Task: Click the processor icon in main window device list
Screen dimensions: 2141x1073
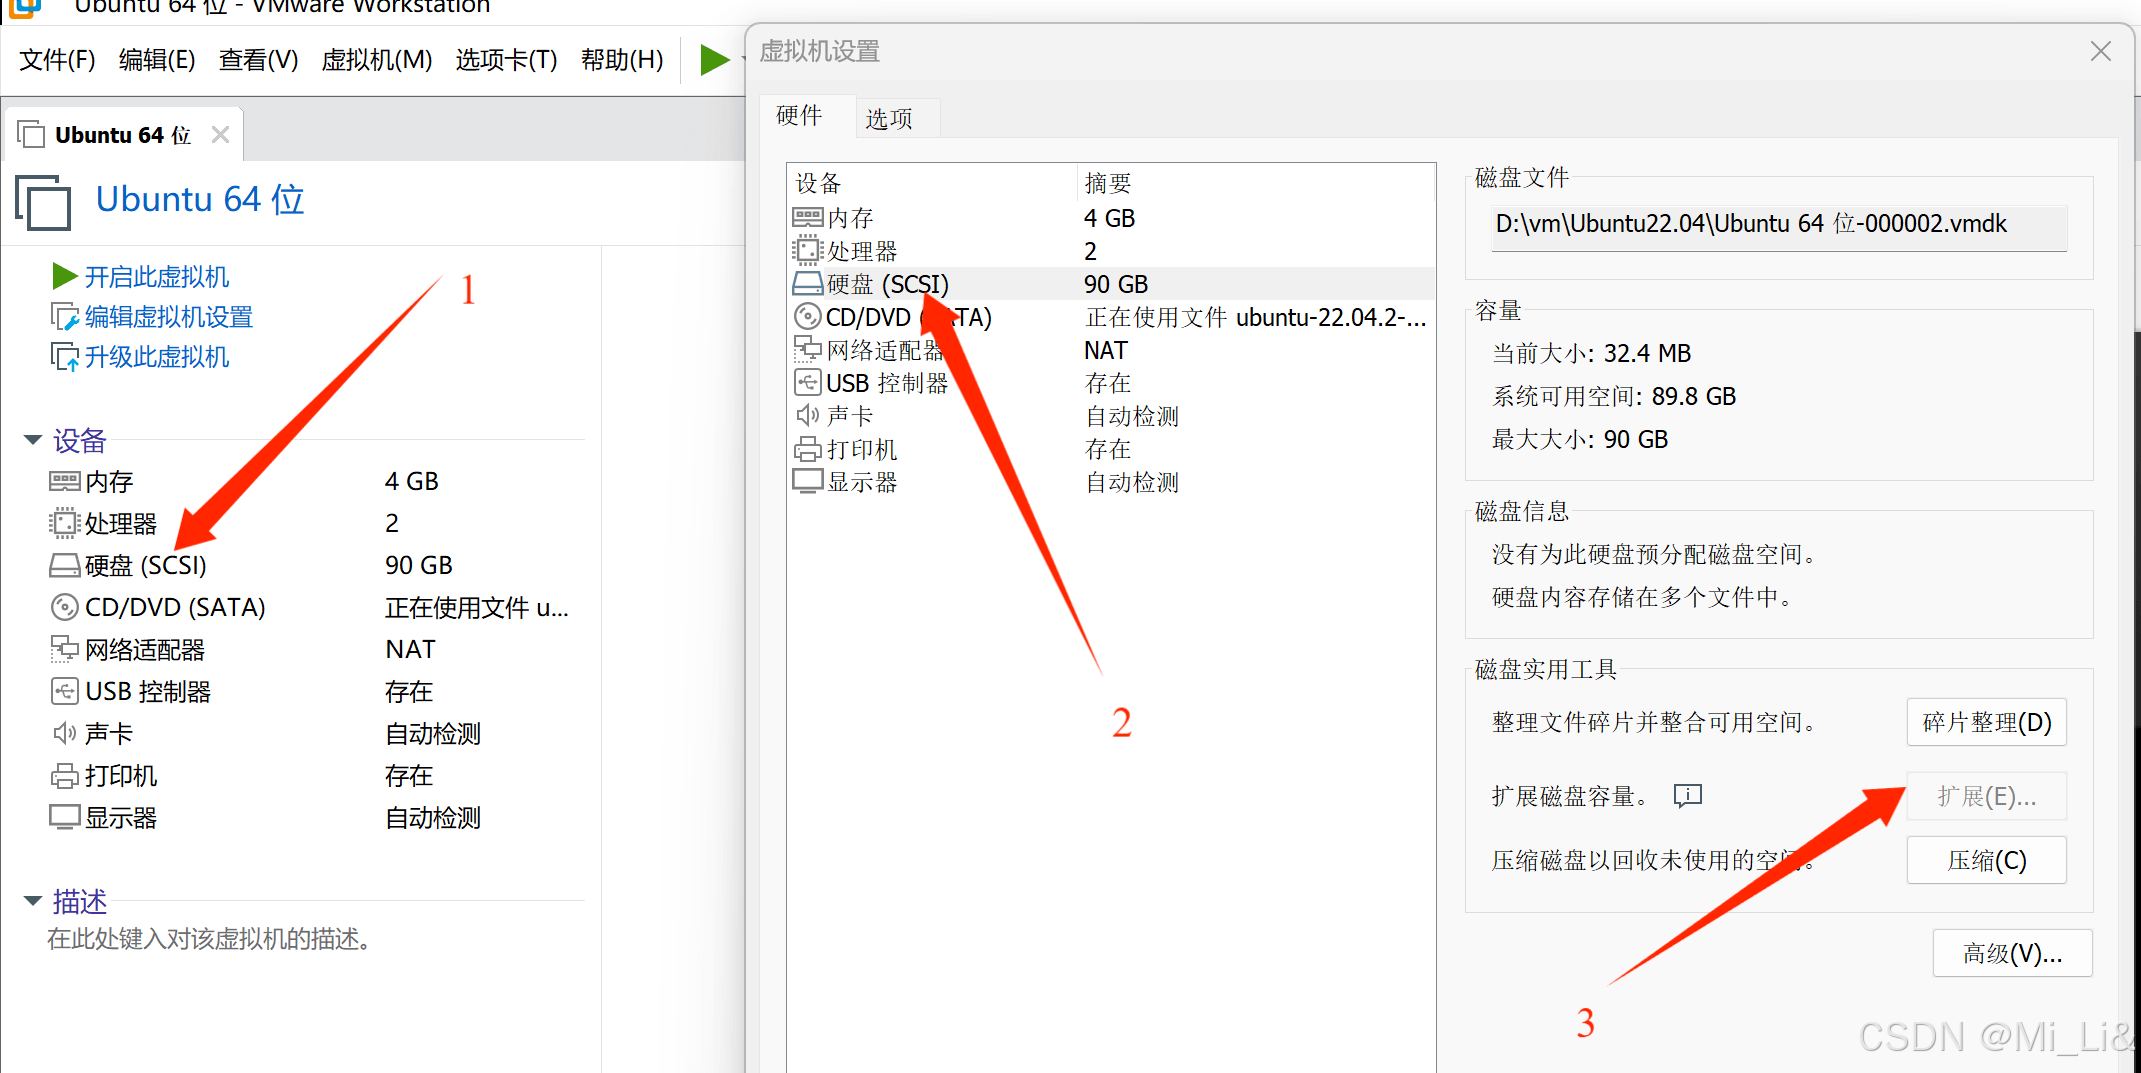Action: [64, 523]
